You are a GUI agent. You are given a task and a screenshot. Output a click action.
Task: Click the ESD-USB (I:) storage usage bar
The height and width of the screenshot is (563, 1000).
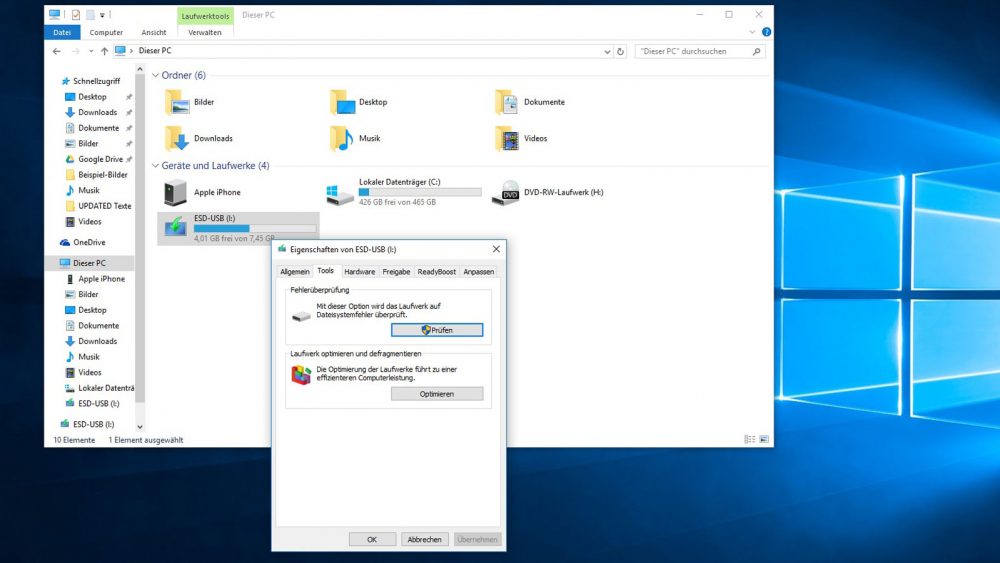click(255, 228)
